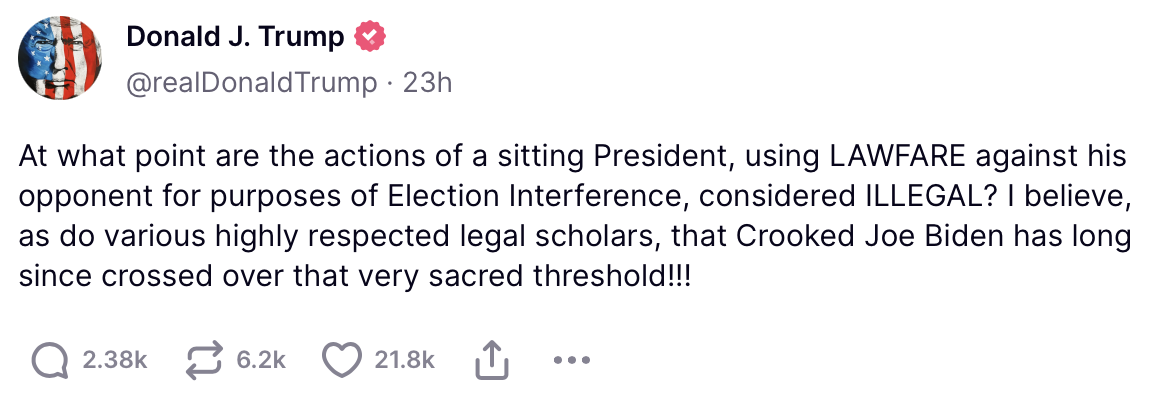Click the 23h post timestamp
Image resolution: width=1156 pixels, height=406 pixels.
pyautogui.click(x=427, y=82)
